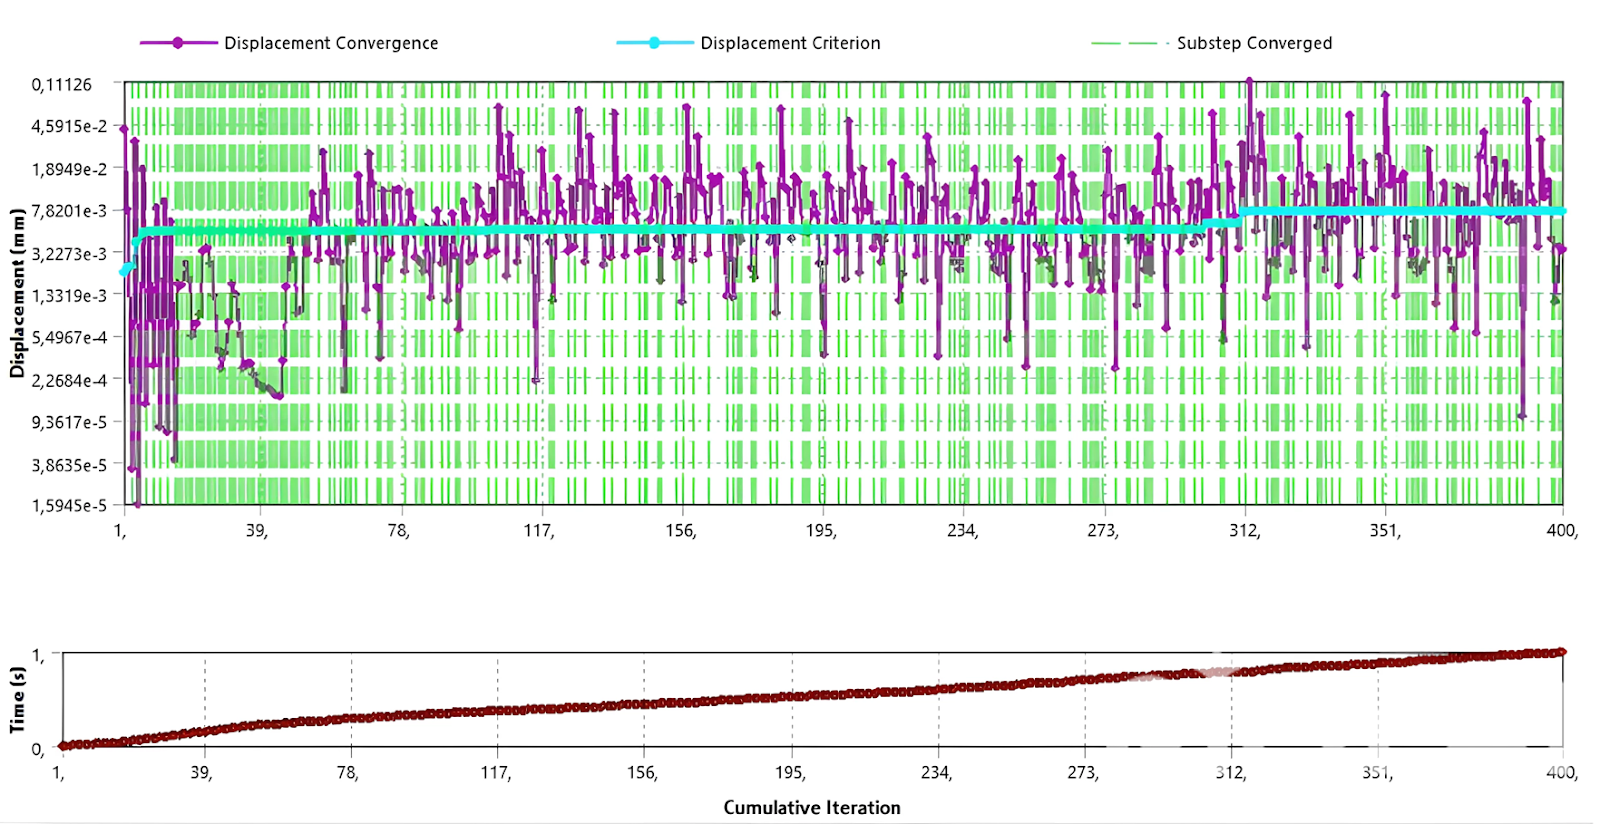This screenshot has height=824, width=1600.
Task: Click the 195 tick on displacement chart x-axis
Action: click(821, 530)
